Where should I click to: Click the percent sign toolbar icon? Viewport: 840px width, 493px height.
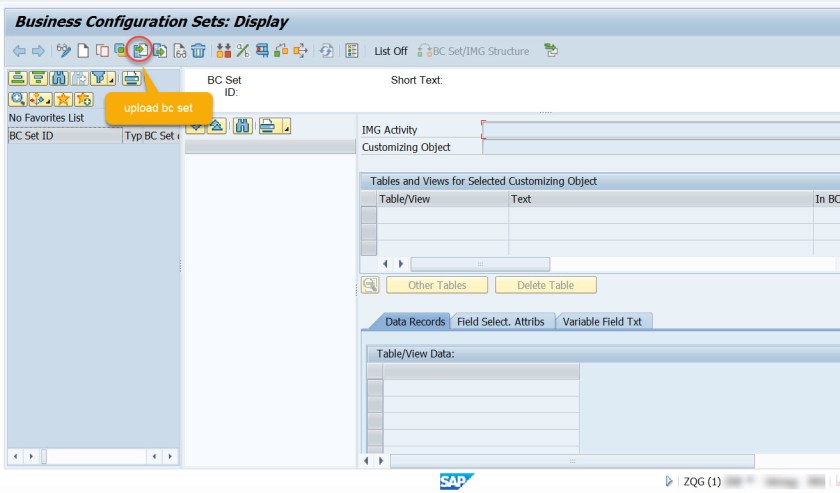pyautogui.click(x=242, y=51)
